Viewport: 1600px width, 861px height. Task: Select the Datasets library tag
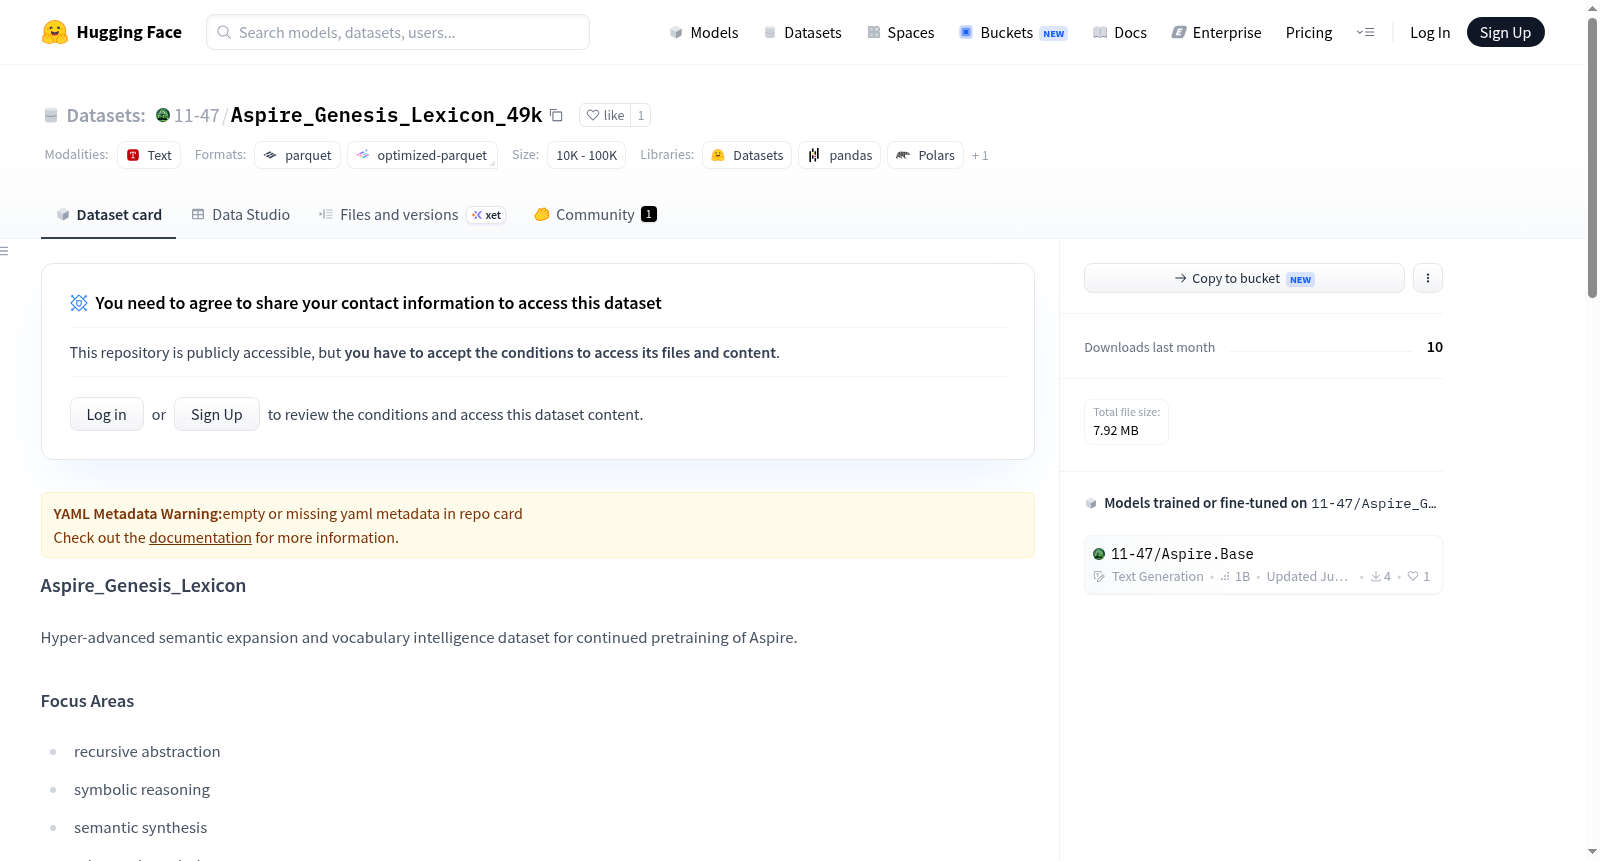pyautogui.click(x=747, y=155)
